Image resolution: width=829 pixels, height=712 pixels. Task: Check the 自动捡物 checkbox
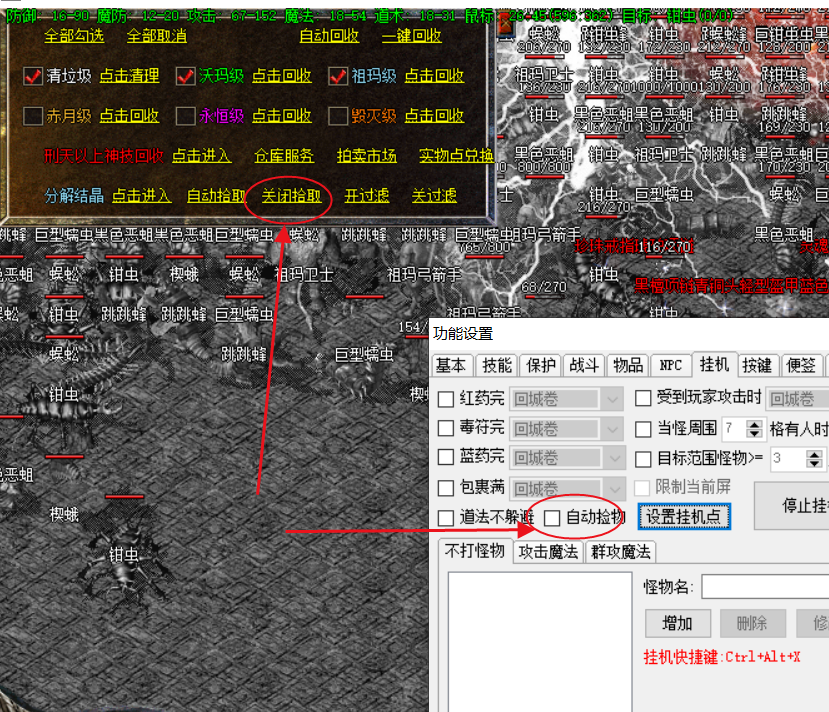point(552,518)
